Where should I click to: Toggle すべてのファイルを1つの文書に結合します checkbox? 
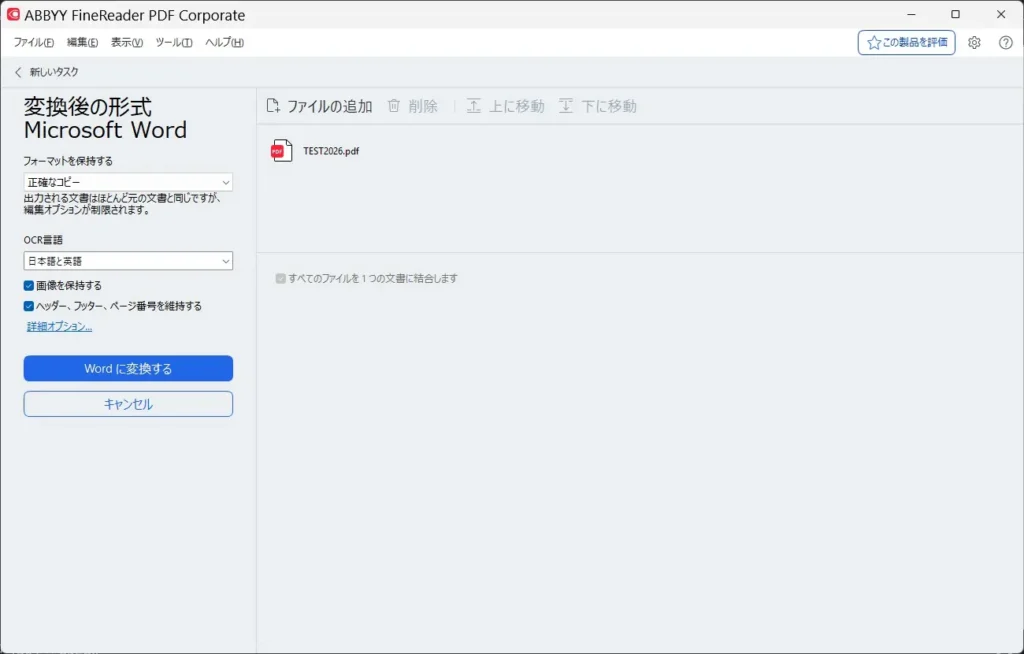281,278
